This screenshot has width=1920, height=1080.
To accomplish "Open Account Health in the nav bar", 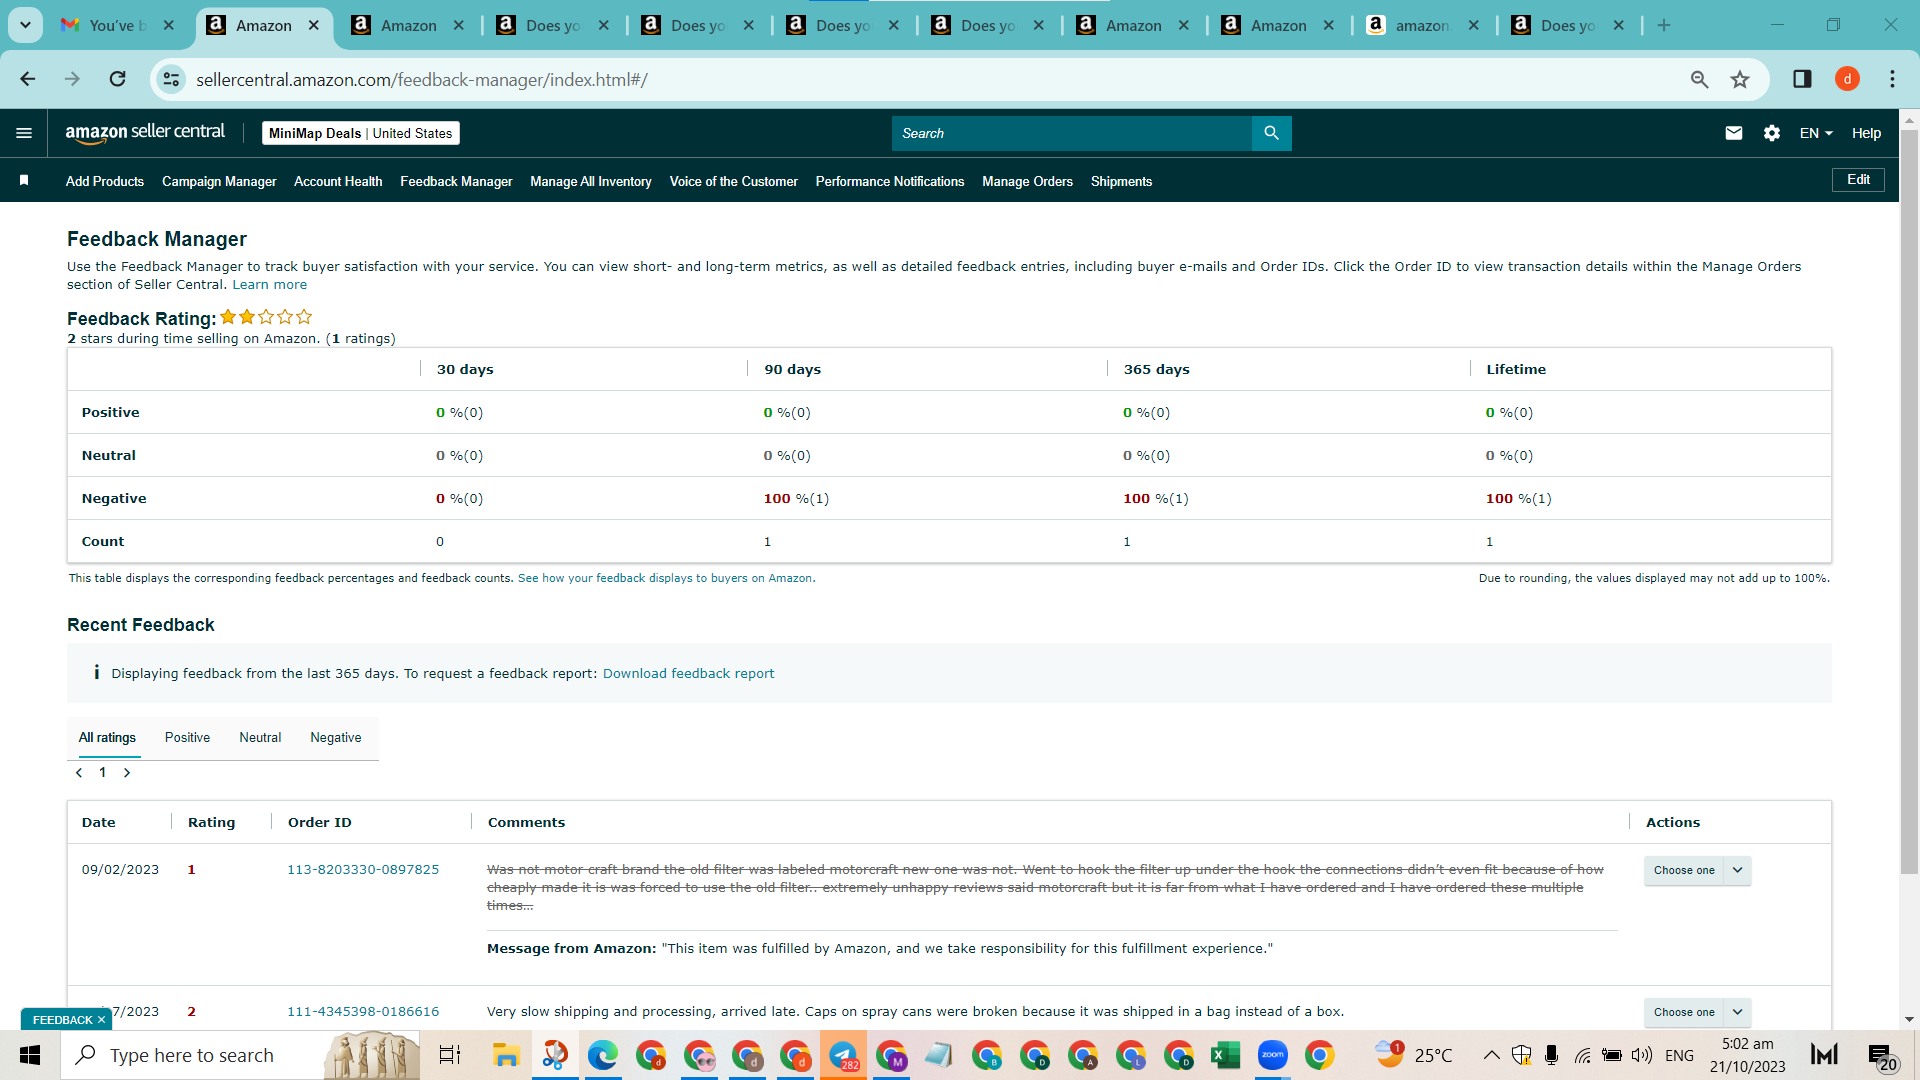I will pos(338,181).
